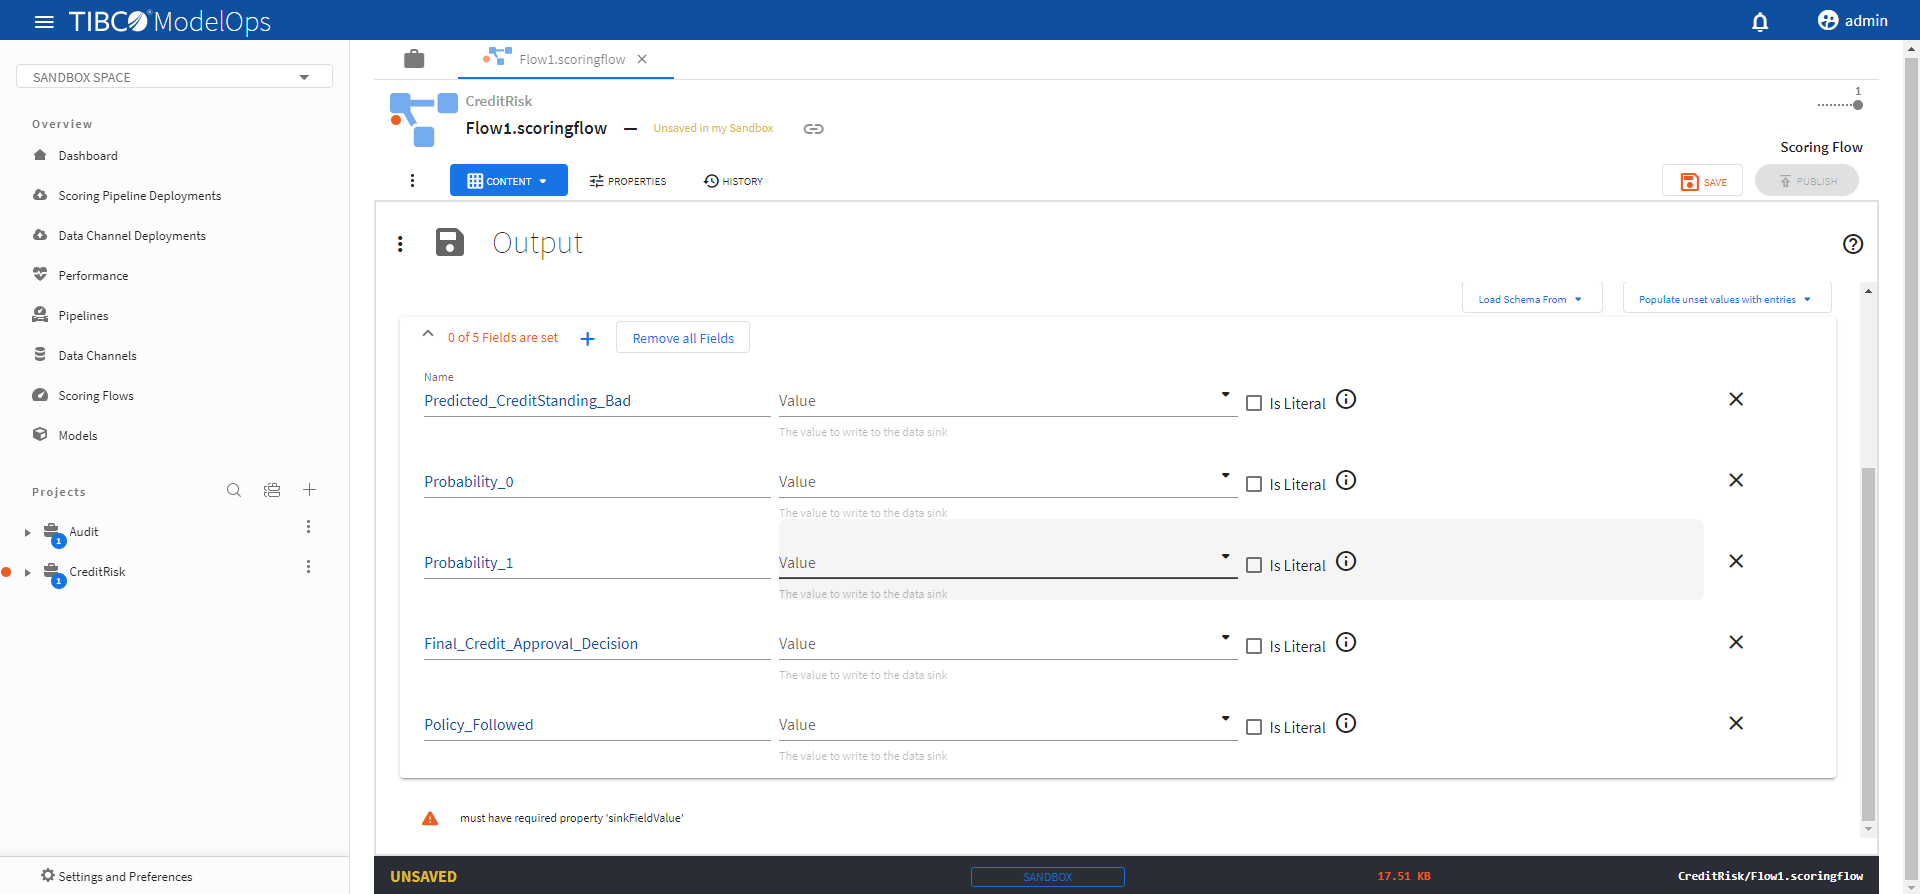This screenshot has width=1920, height=894.
Task: Expand the Audit project tree
Action: 28,533
